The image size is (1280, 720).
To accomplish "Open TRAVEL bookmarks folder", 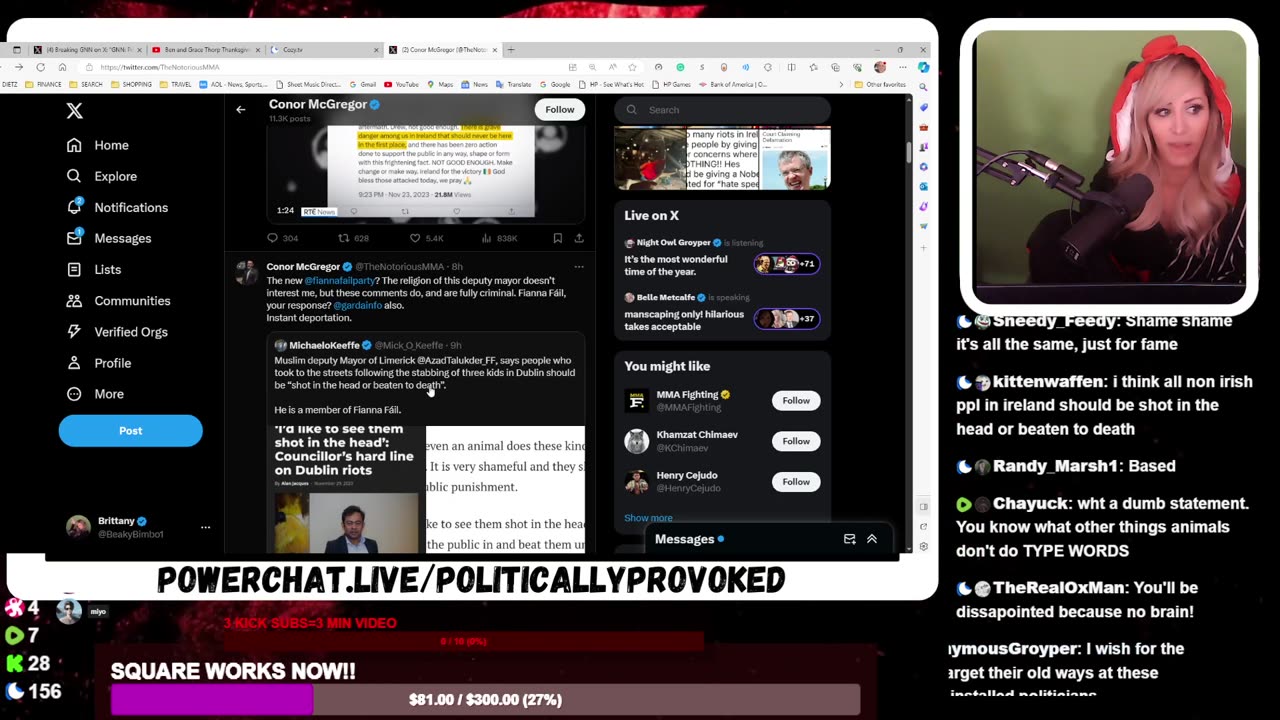I will pyautogui.click(x=176, y=85).
